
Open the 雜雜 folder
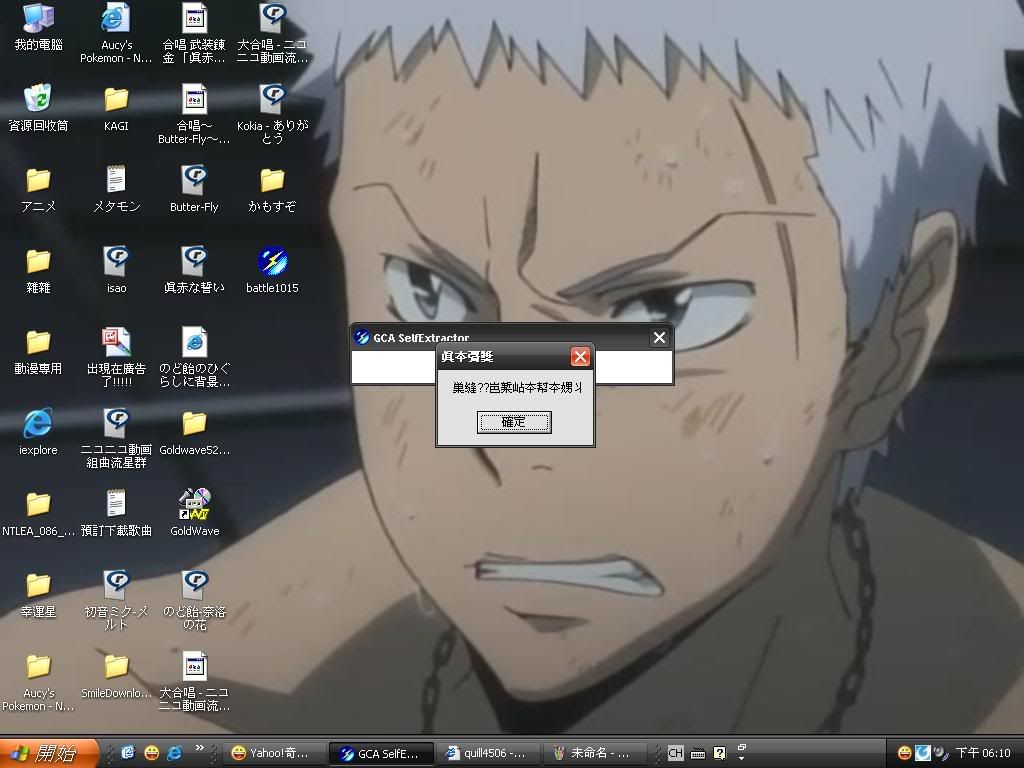click(x=39, y=270)
